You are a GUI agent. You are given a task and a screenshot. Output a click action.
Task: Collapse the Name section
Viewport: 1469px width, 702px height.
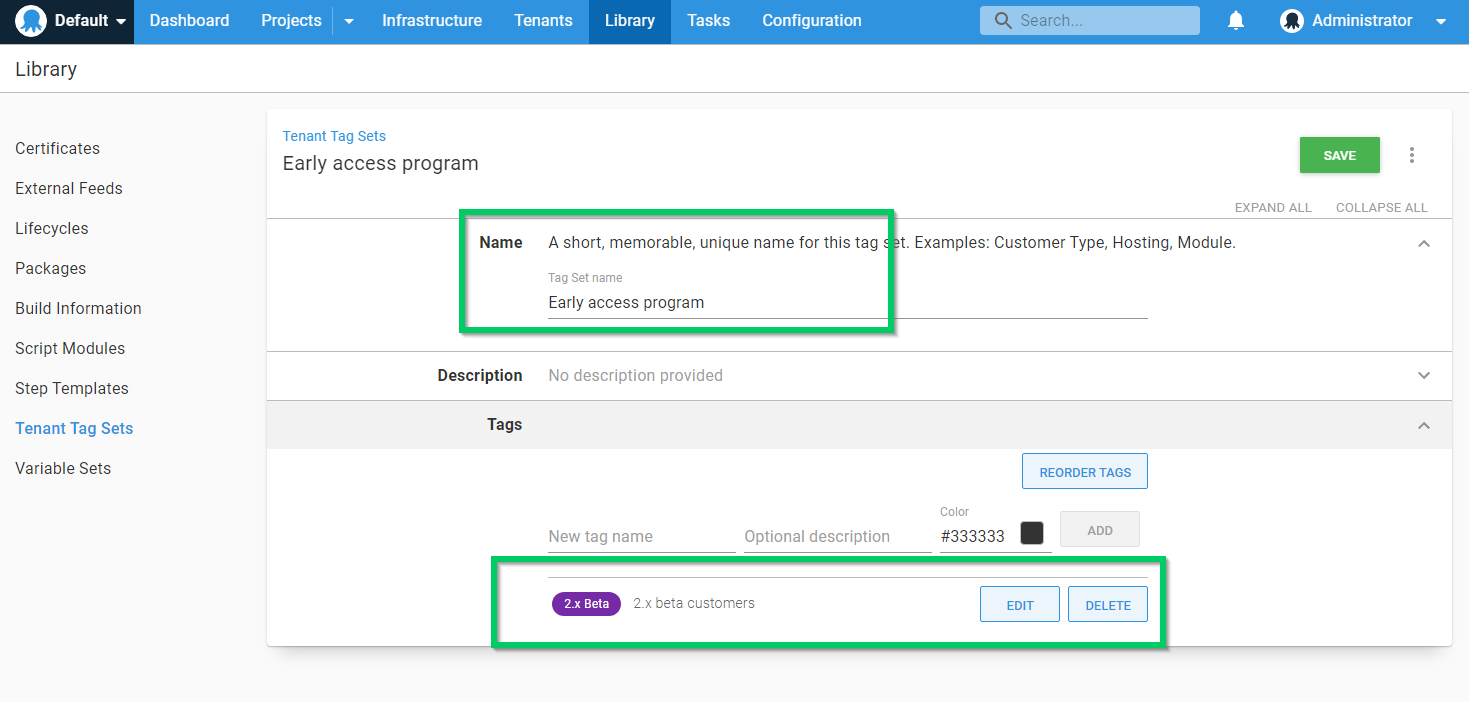tap(1424, 244)
